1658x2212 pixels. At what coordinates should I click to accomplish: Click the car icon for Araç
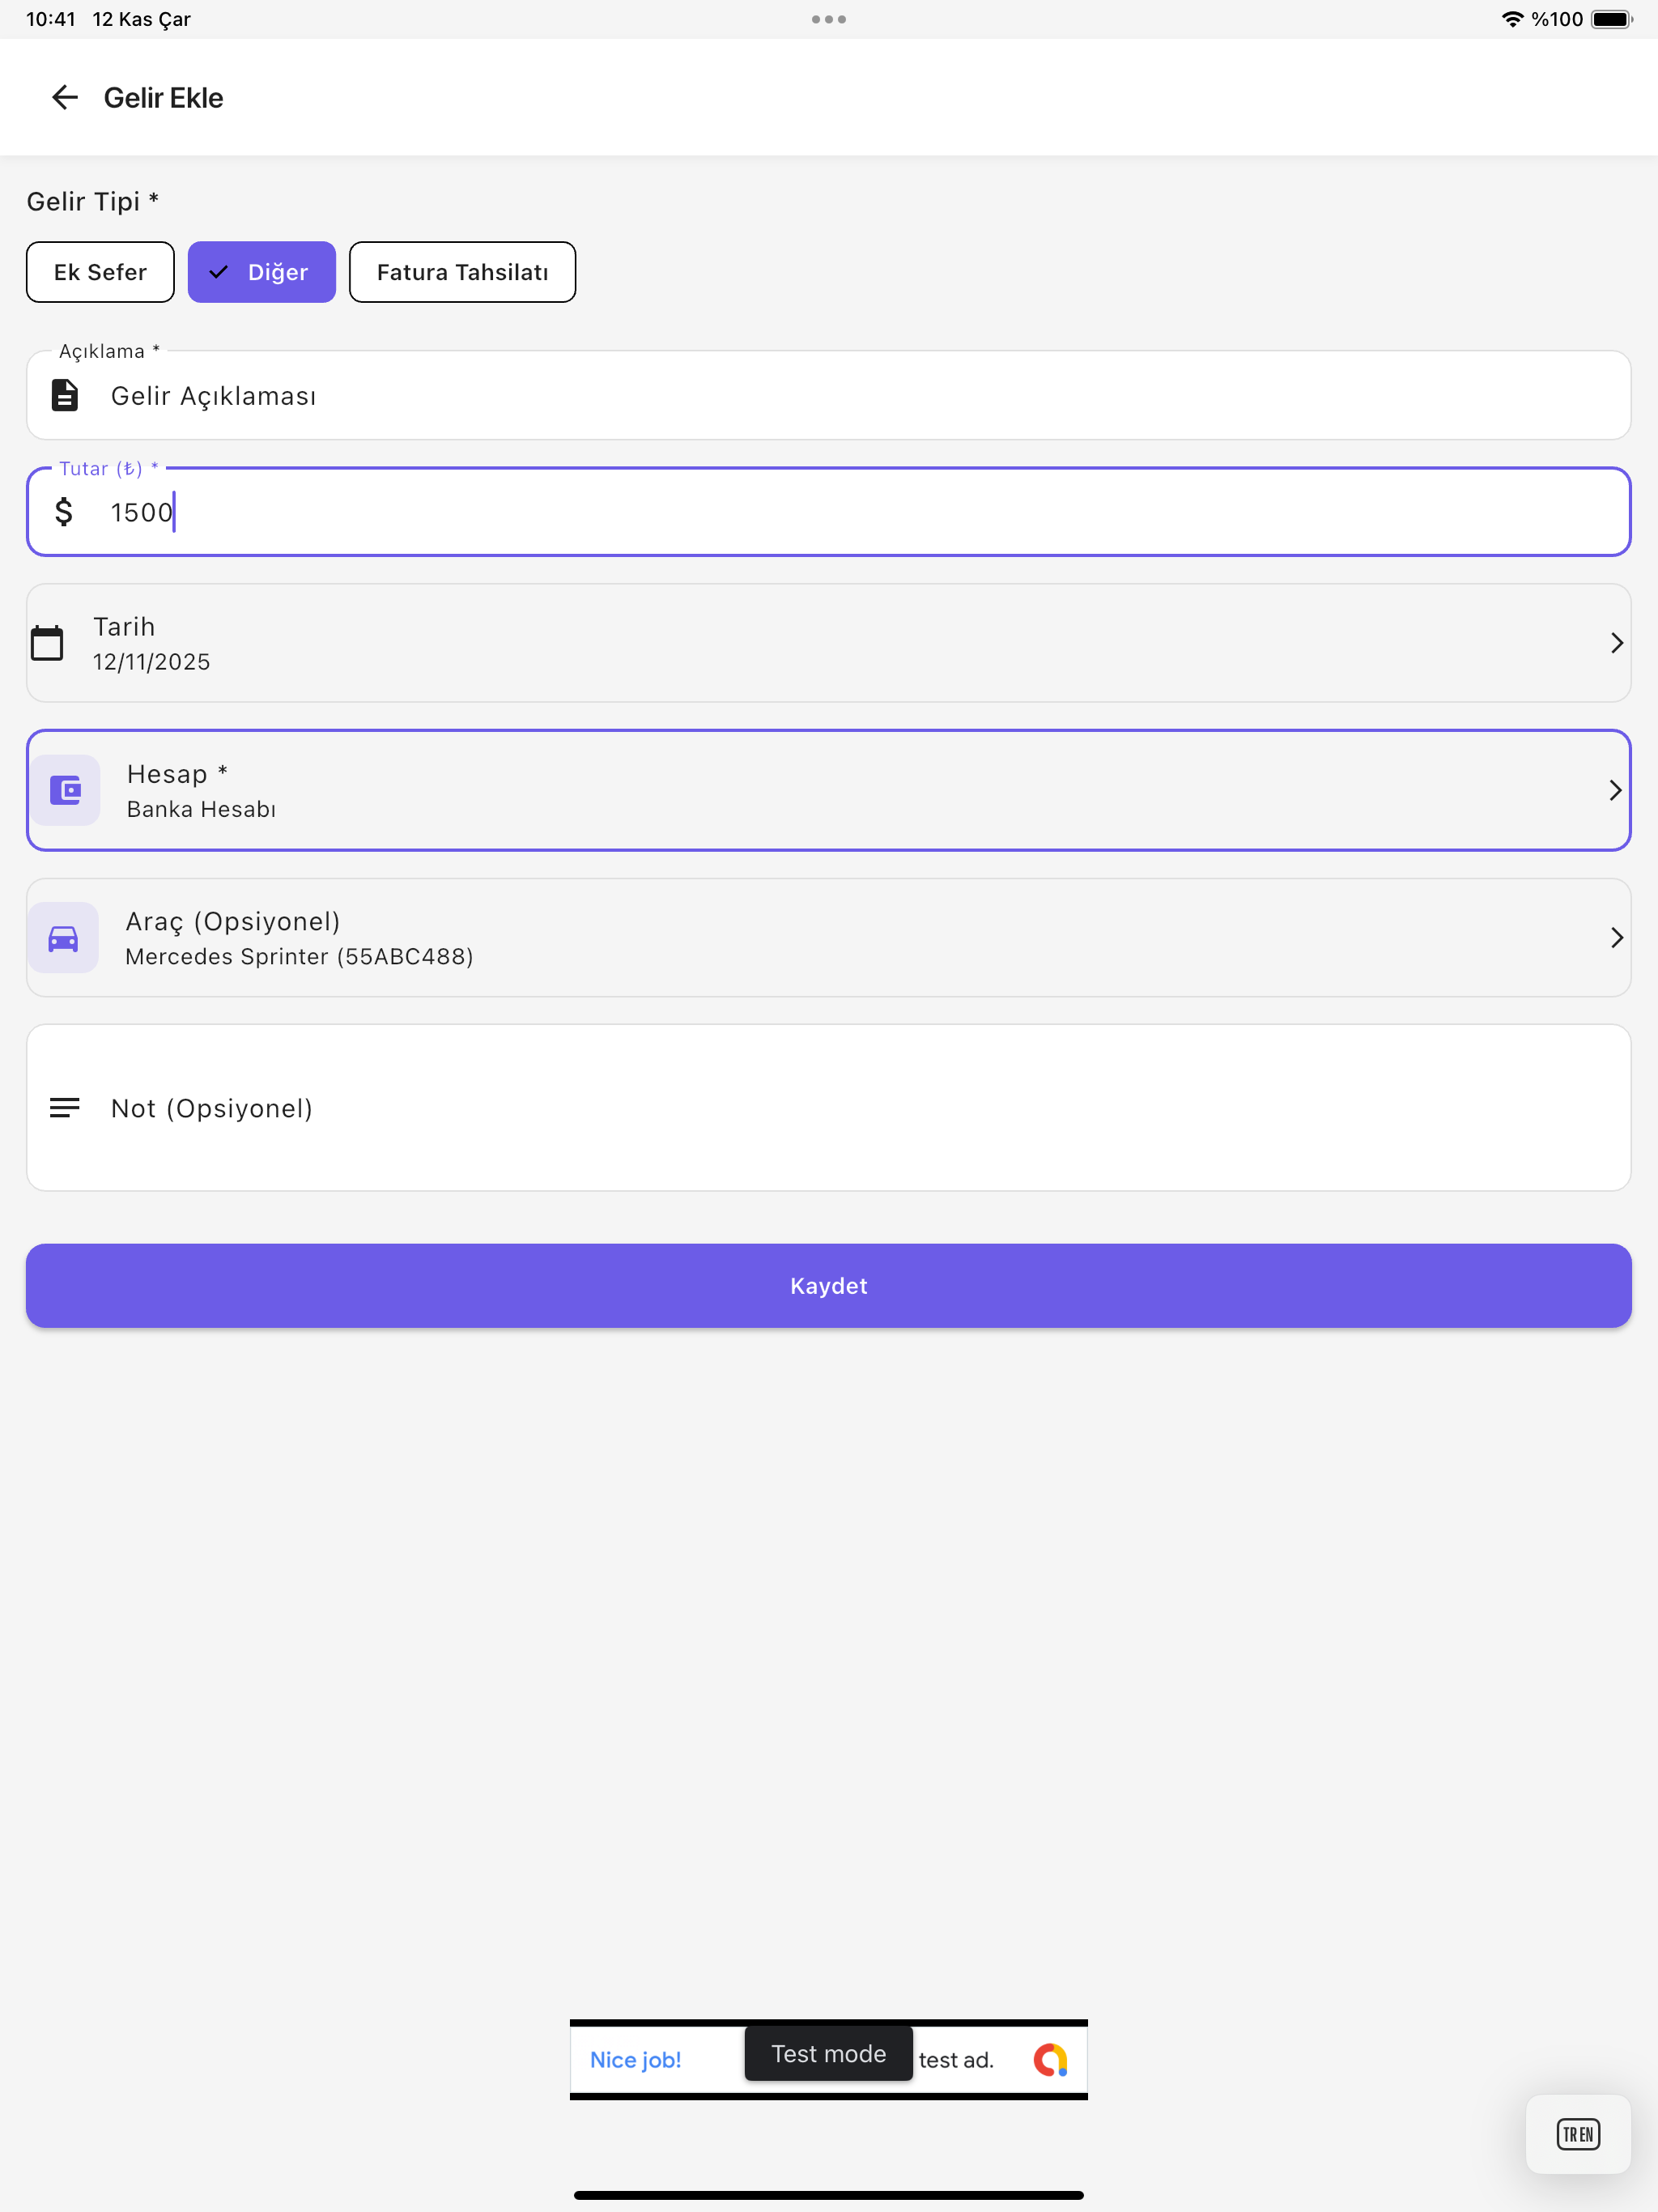point(63,938)
